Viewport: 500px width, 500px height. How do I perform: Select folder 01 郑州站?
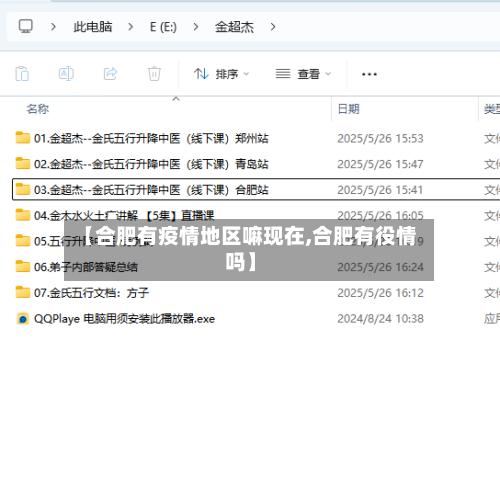(x=151, y=138)
